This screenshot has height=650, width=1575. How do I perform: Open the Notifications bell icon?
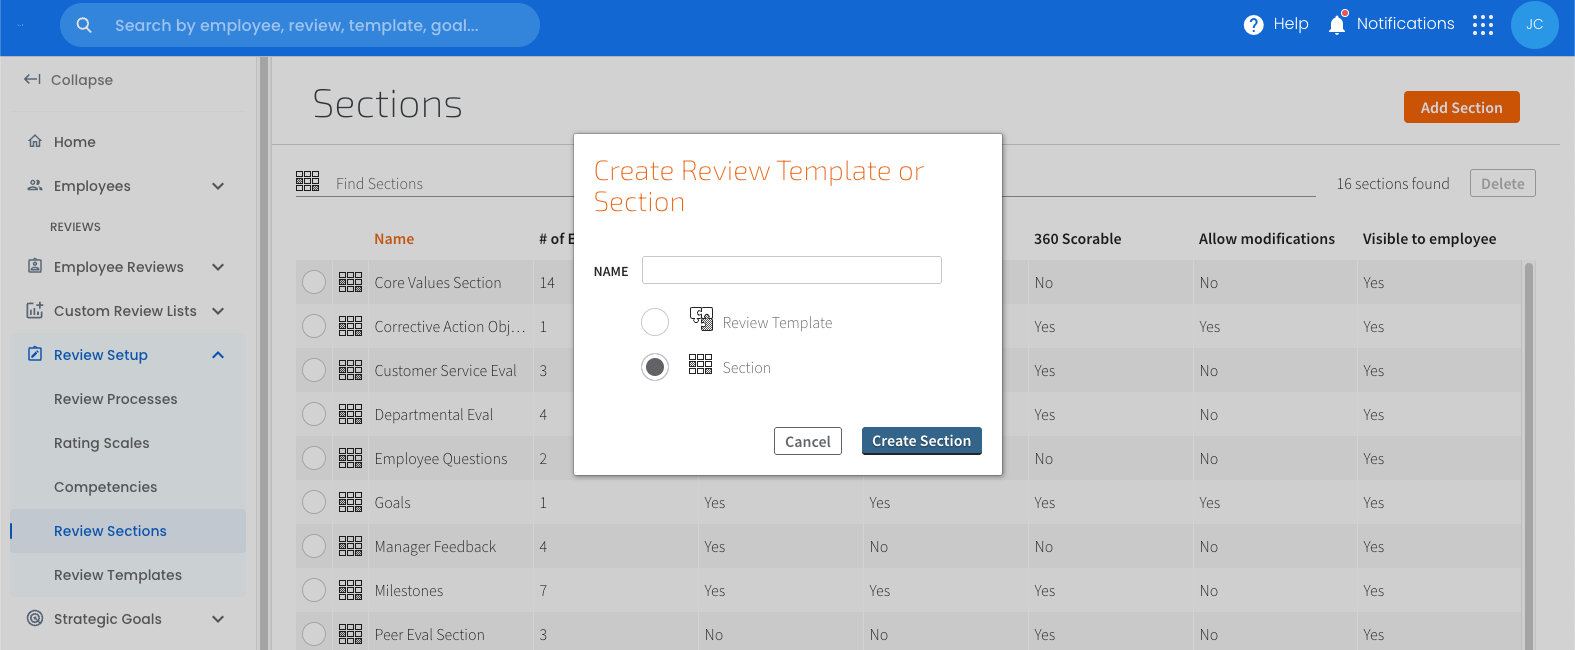[x=1337, y=24]
